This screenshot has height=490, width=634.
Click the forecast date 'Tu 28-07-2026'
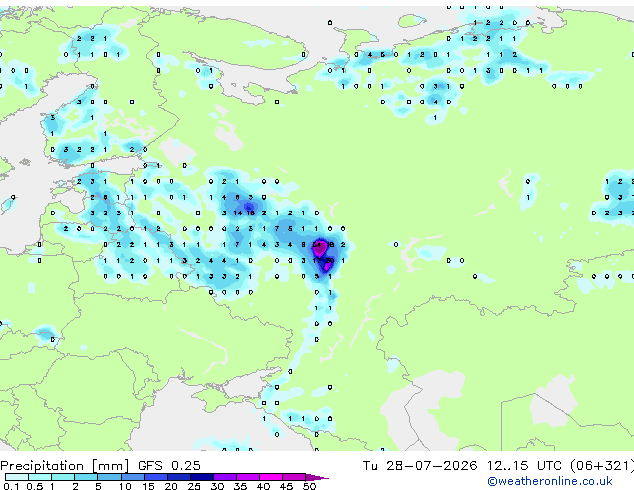(420, 466)
